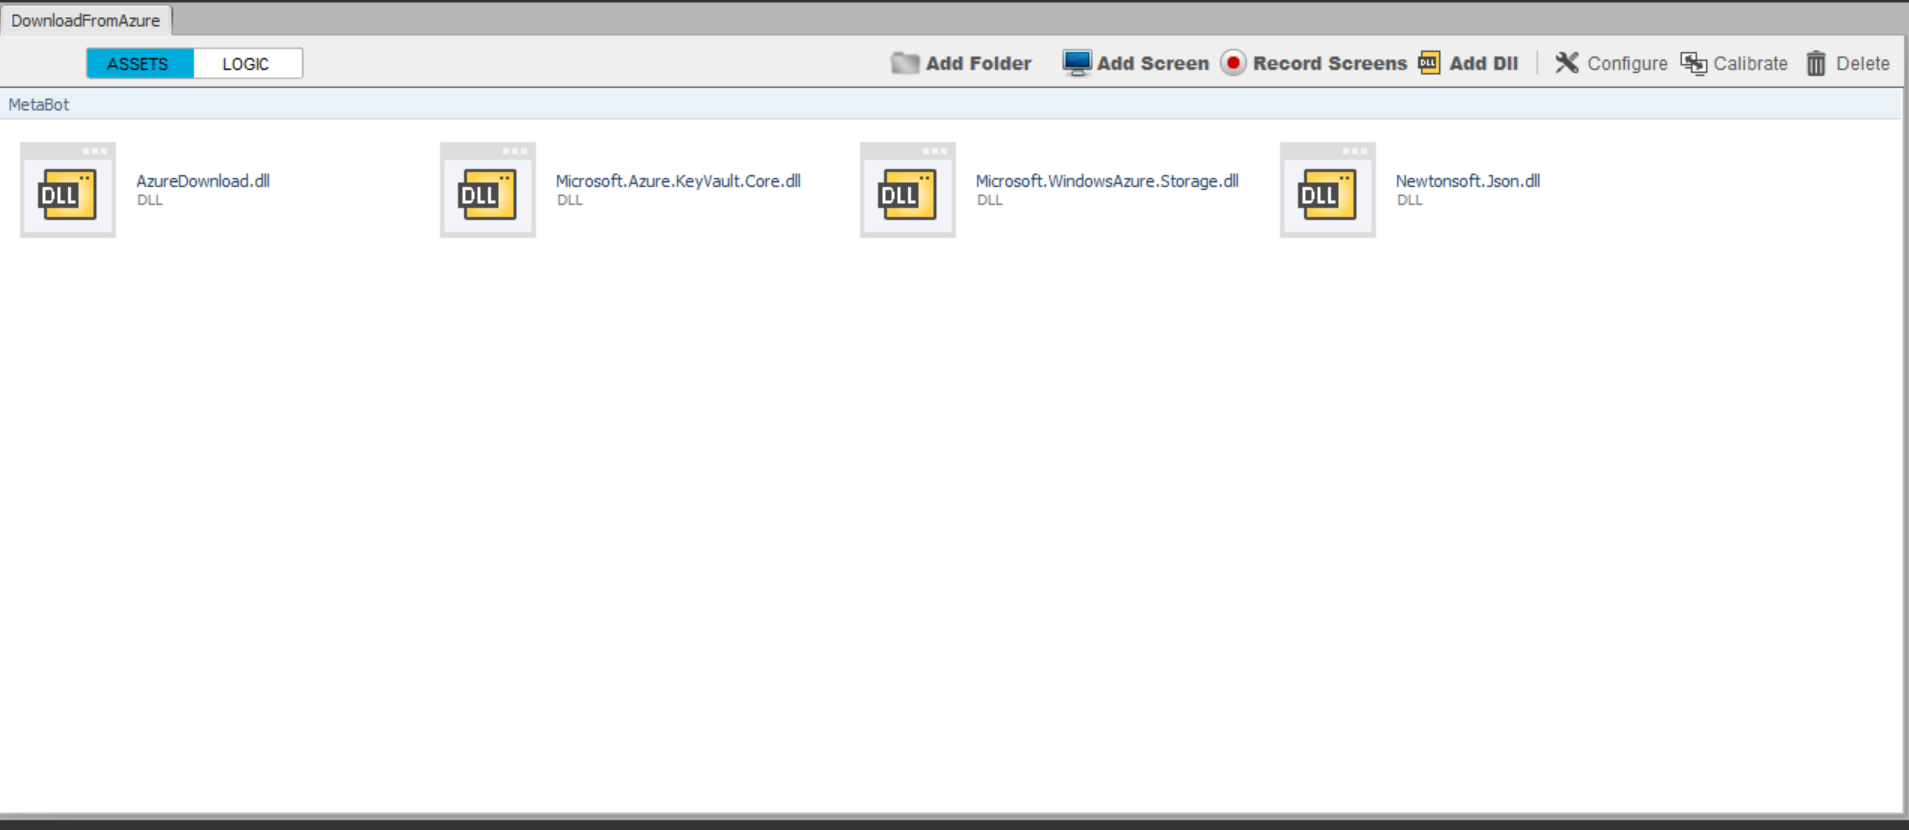
Task: Click the Delete label
Action: coord(1863,63)
